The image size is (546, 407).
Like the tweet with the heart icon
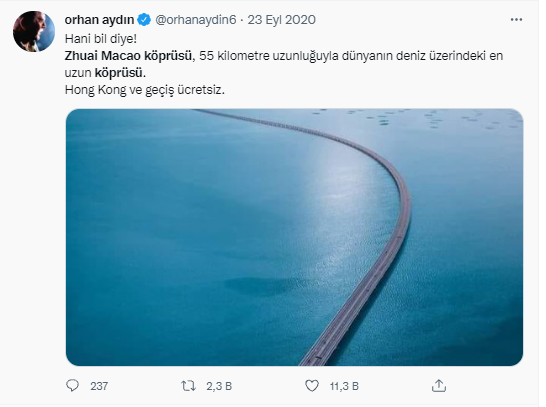coord(312,386)
